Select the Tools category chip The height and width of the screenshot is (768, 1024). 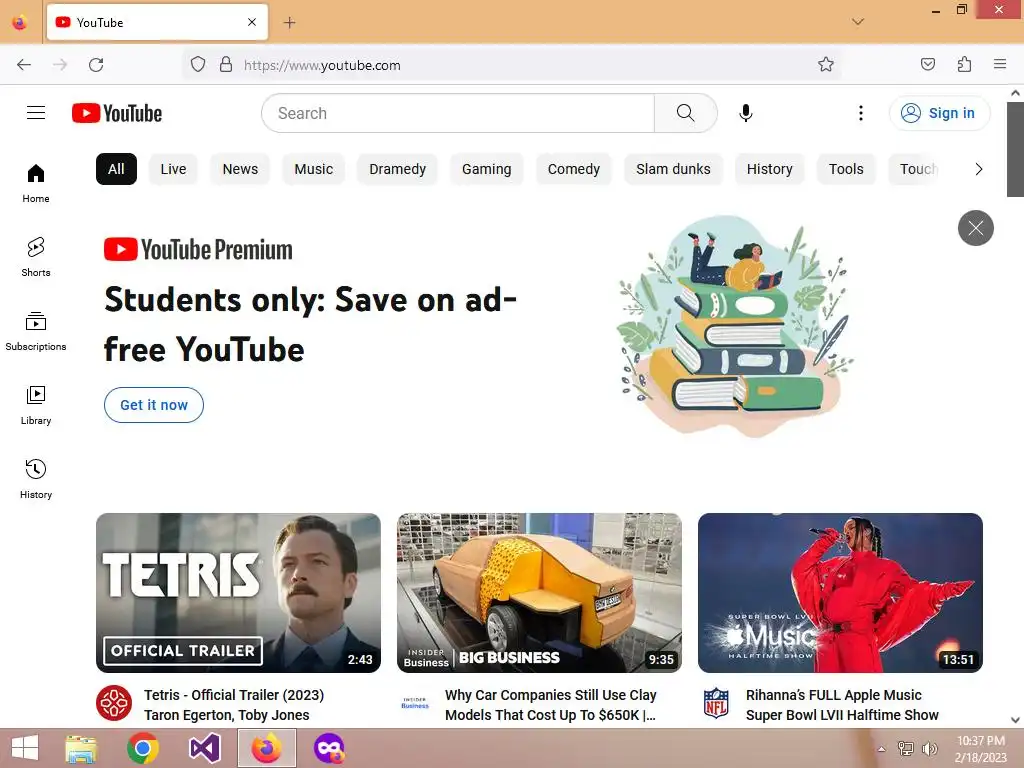tap(846, 169)
